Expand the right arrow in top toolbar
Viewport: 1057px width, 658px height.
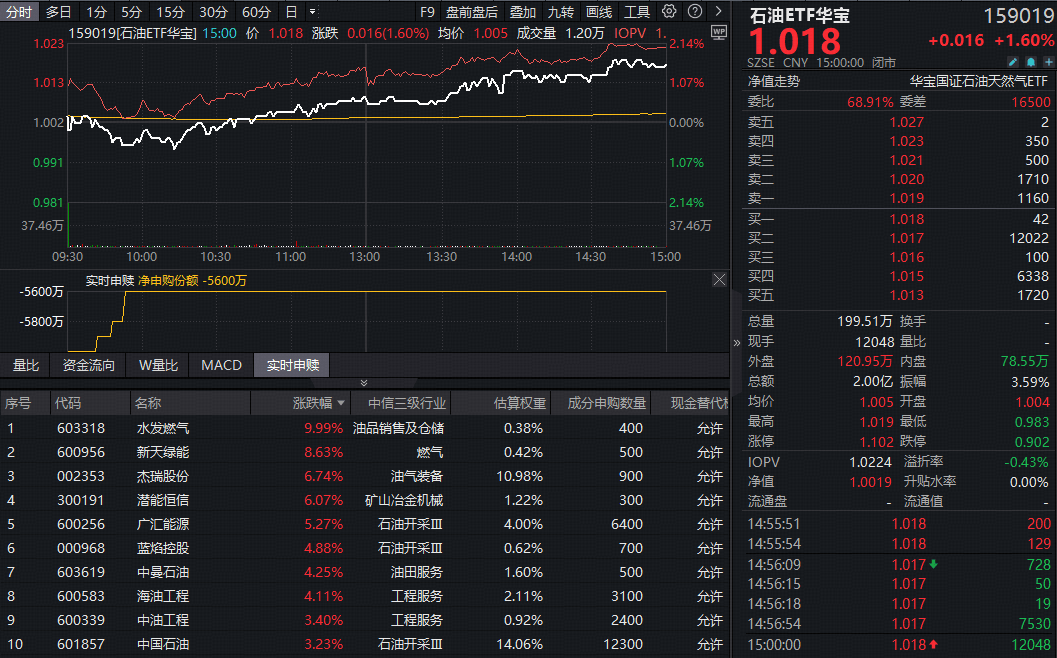point(716,11)
